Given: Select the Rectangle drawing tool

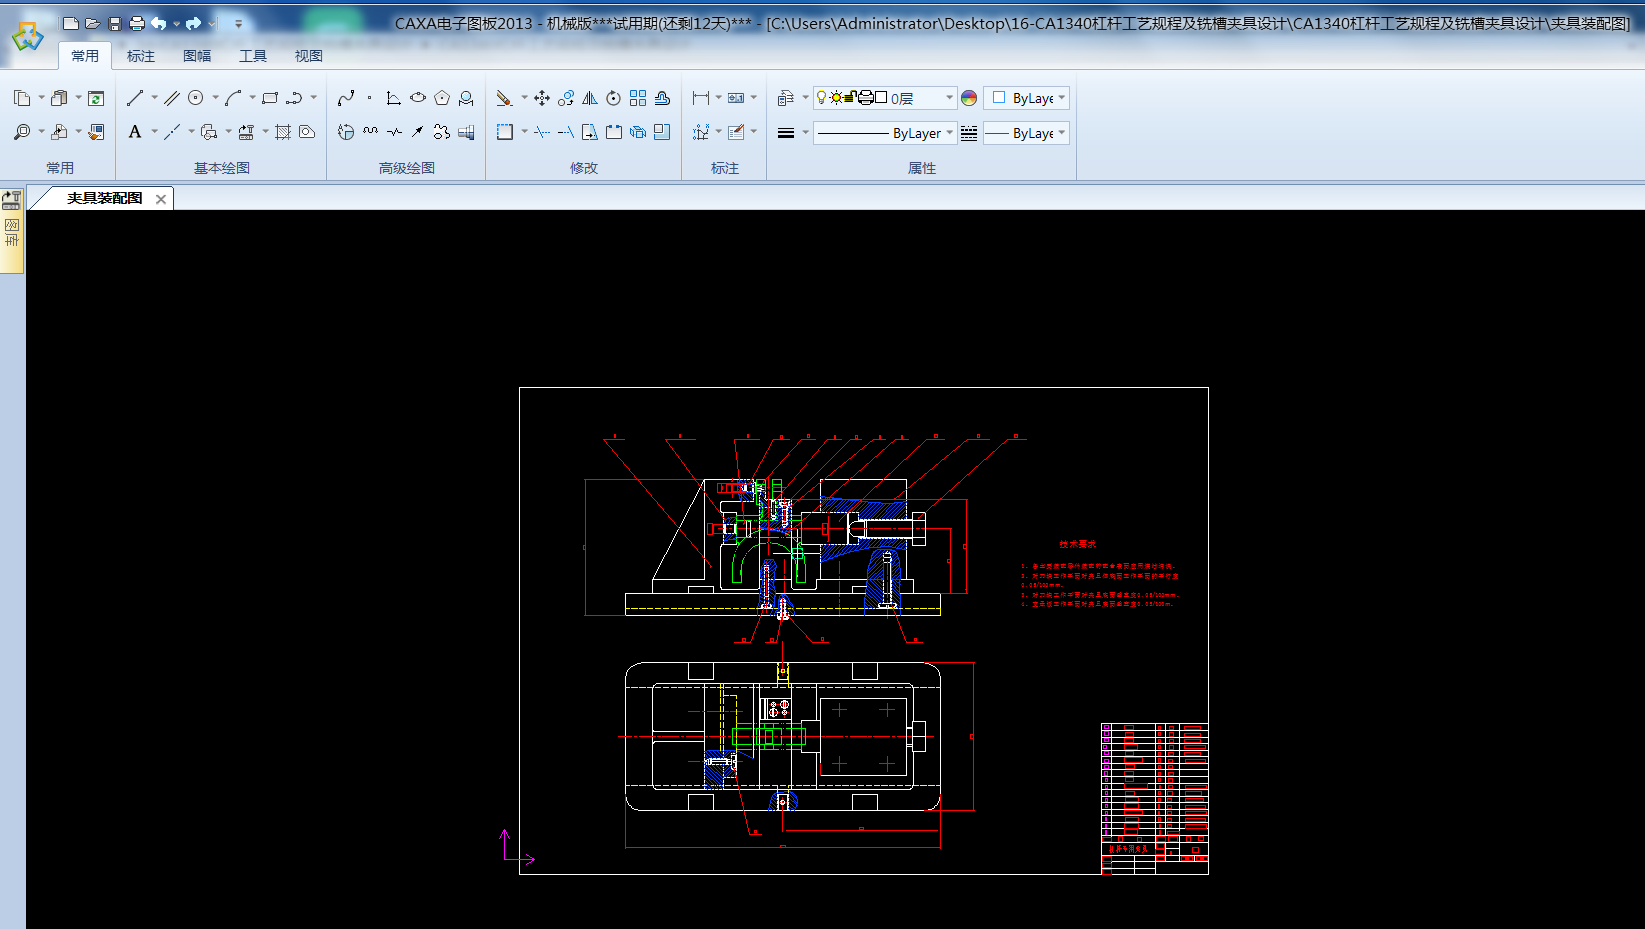Looking at the screenshot, I should pos(270,98).
